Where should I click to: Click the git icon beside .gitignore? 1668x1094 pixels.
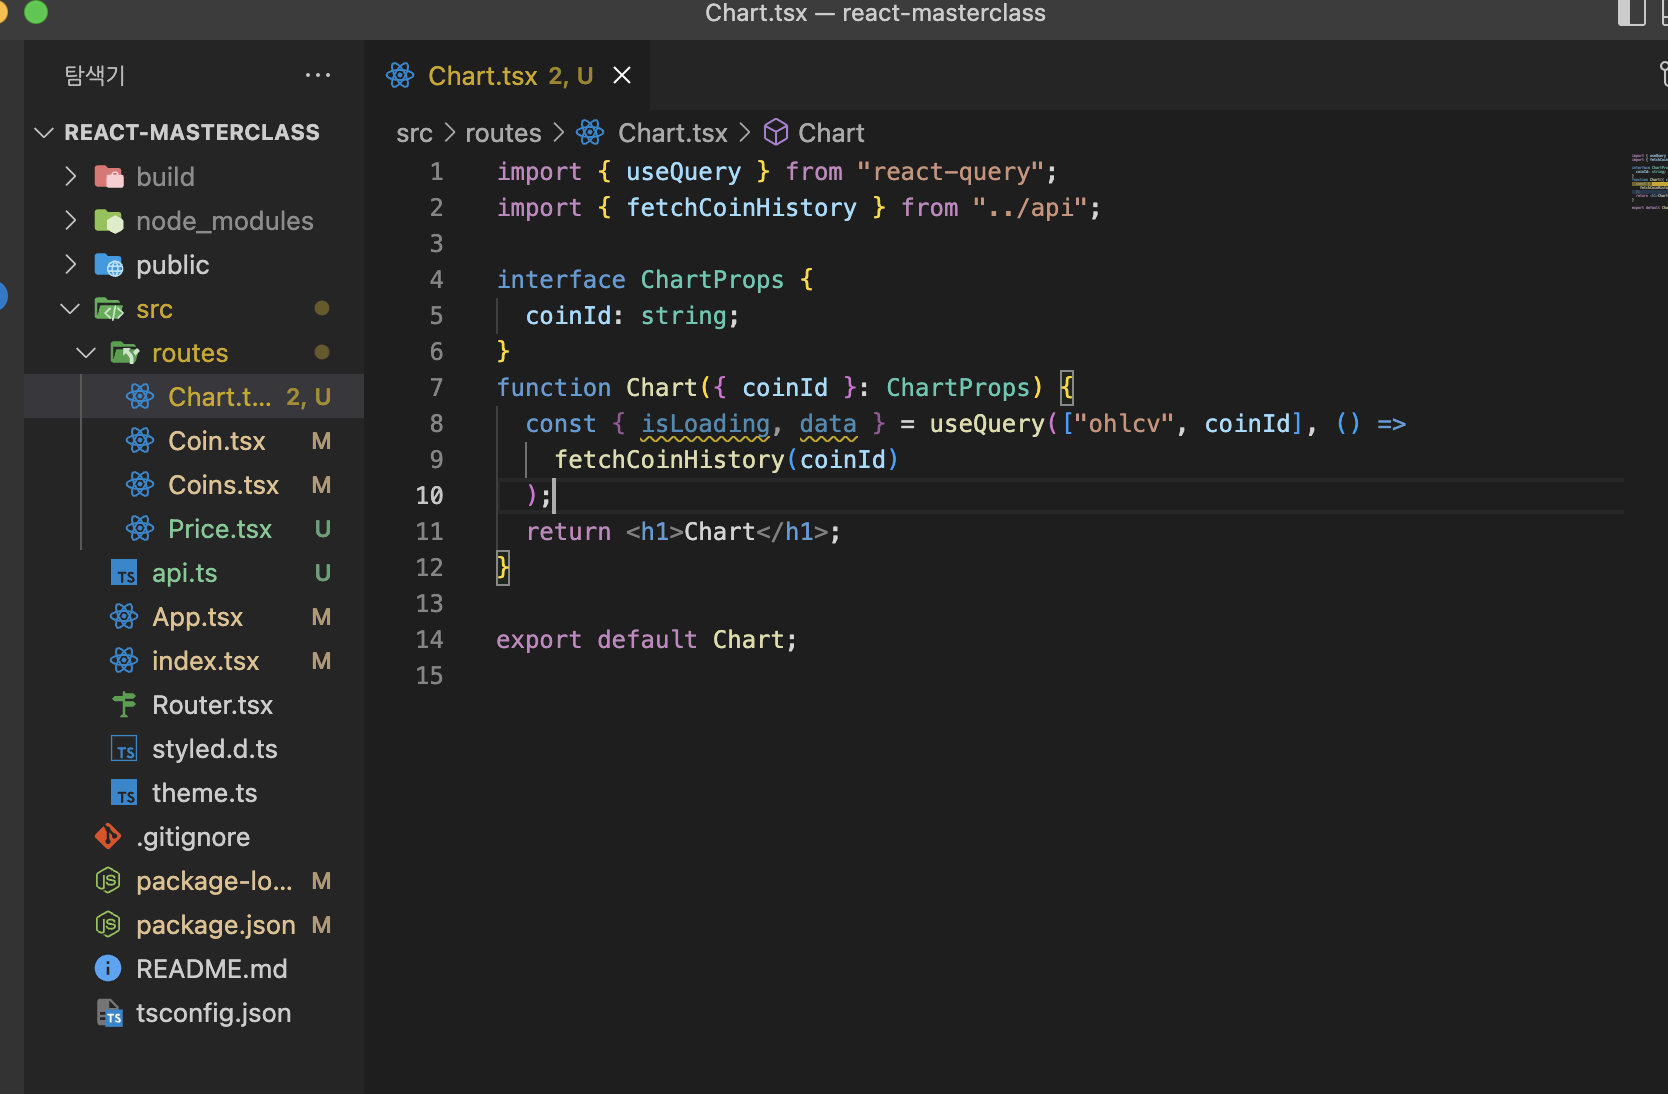[x=108, y=837]
